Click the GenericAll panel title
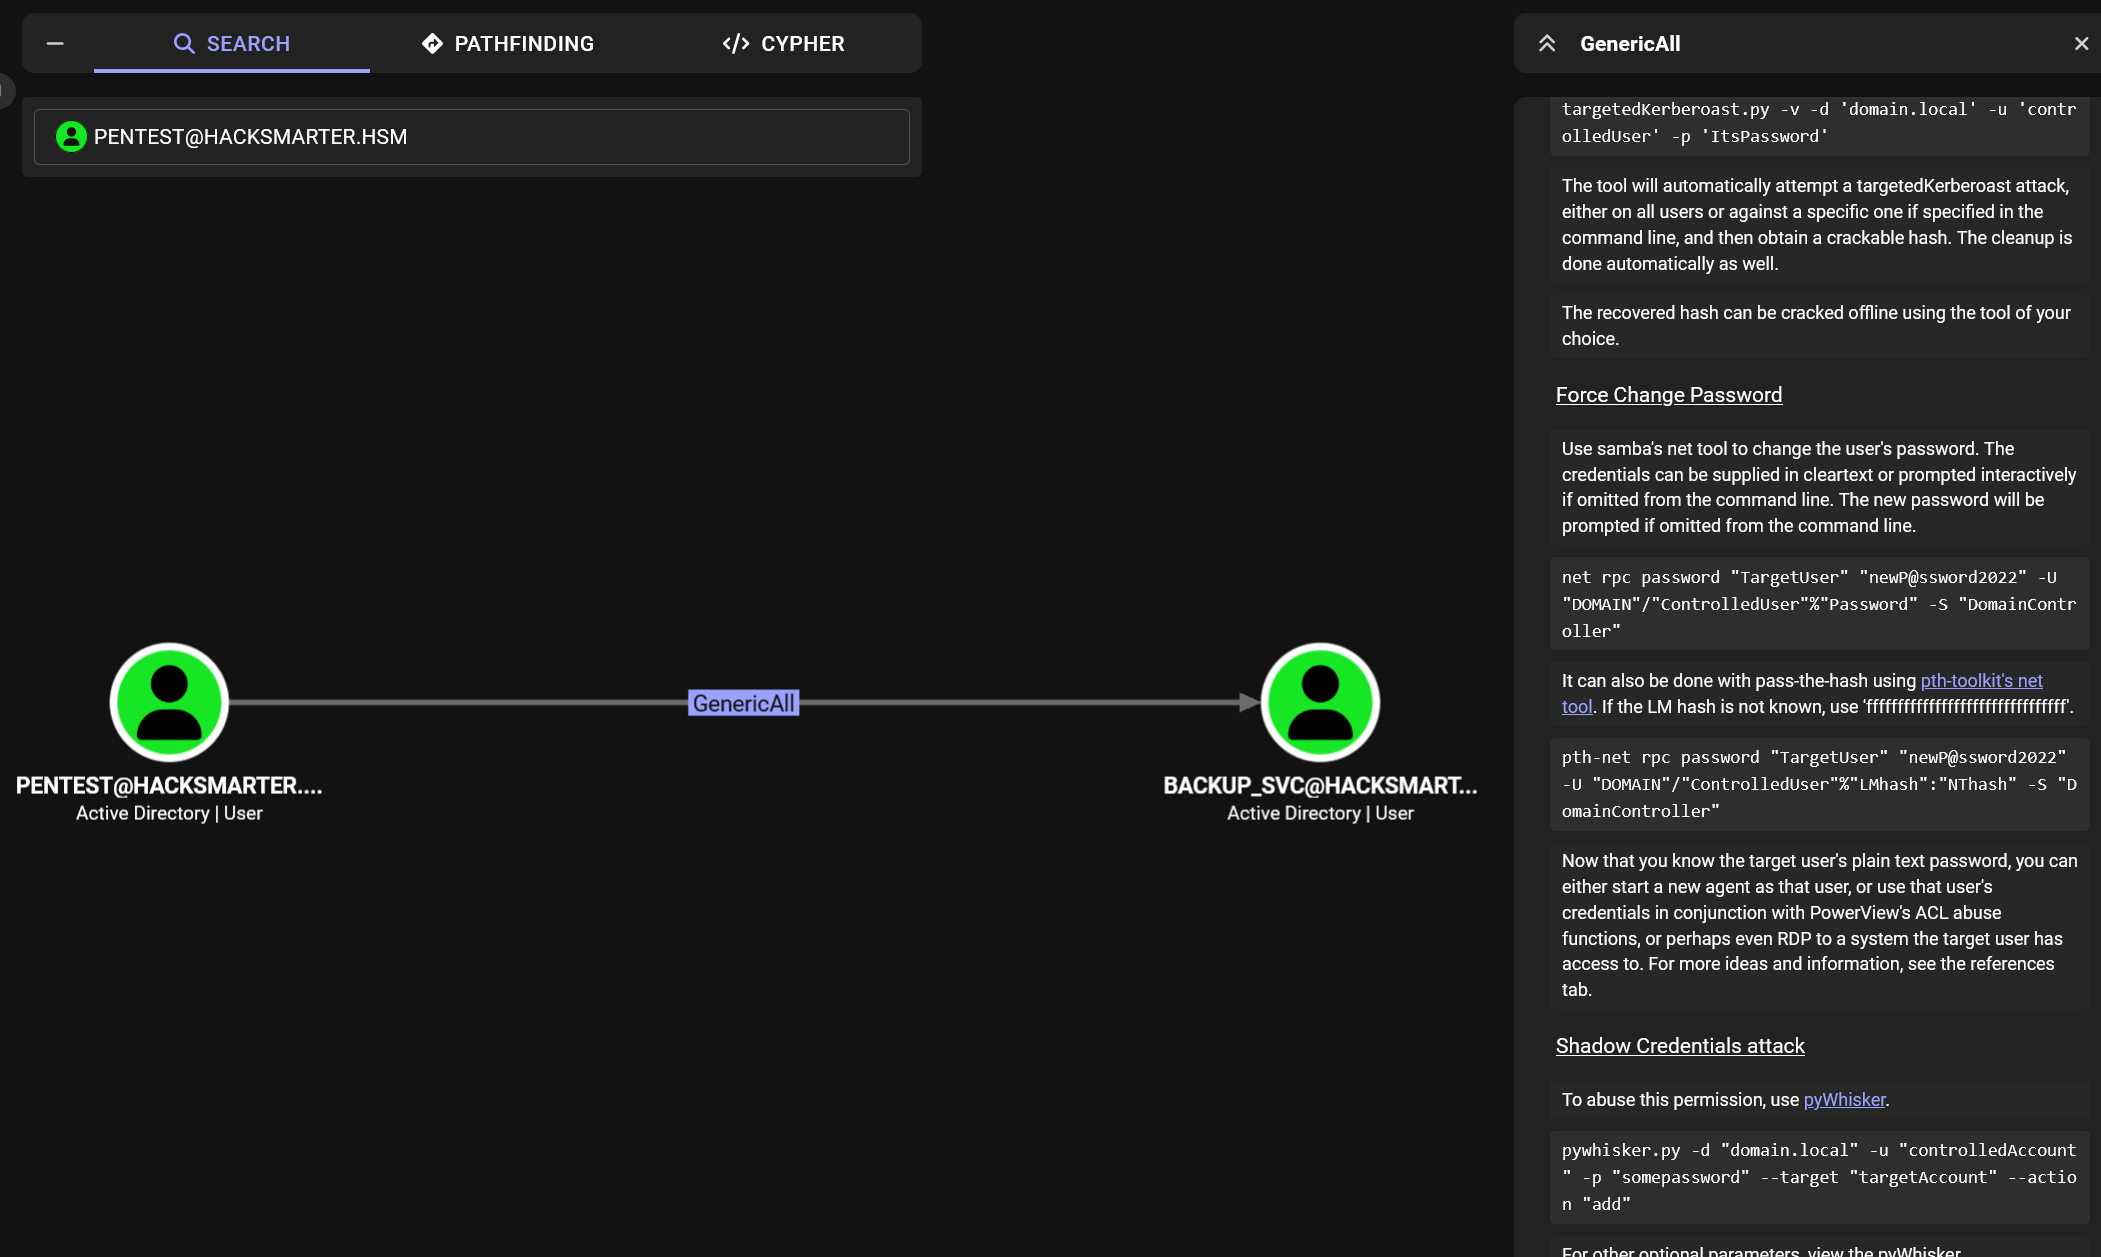 click(x=1630, y=44)
